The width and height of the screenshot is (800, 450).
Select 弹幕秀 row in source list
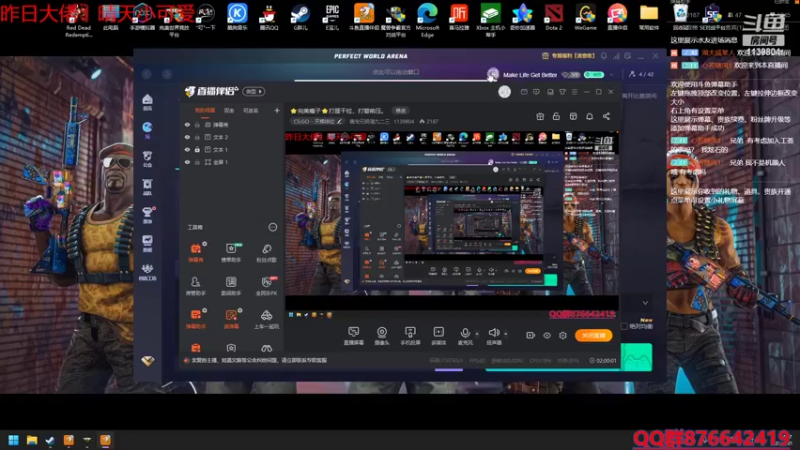pos(231,124)
